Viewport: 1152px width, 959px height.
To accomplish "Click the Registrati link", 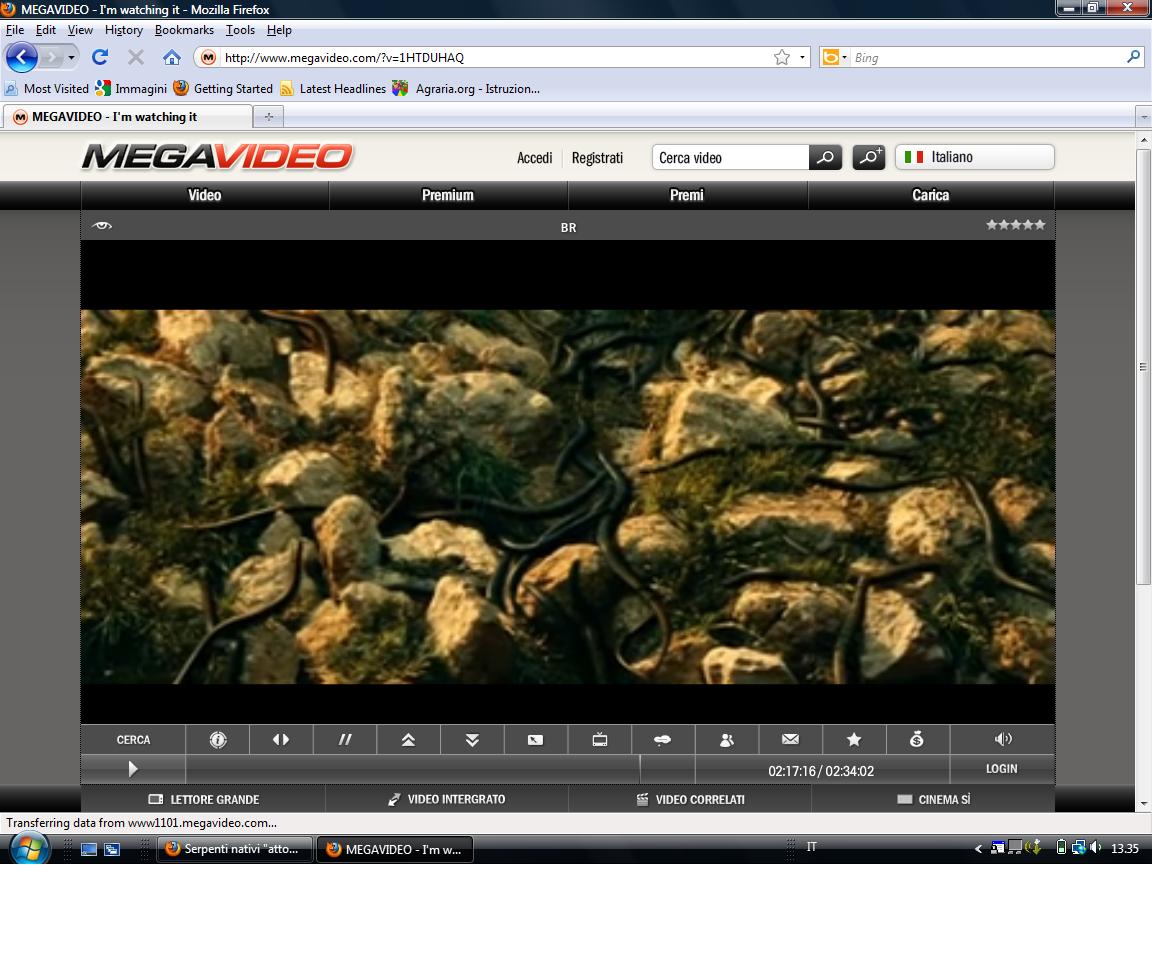I will coord(597,158).
